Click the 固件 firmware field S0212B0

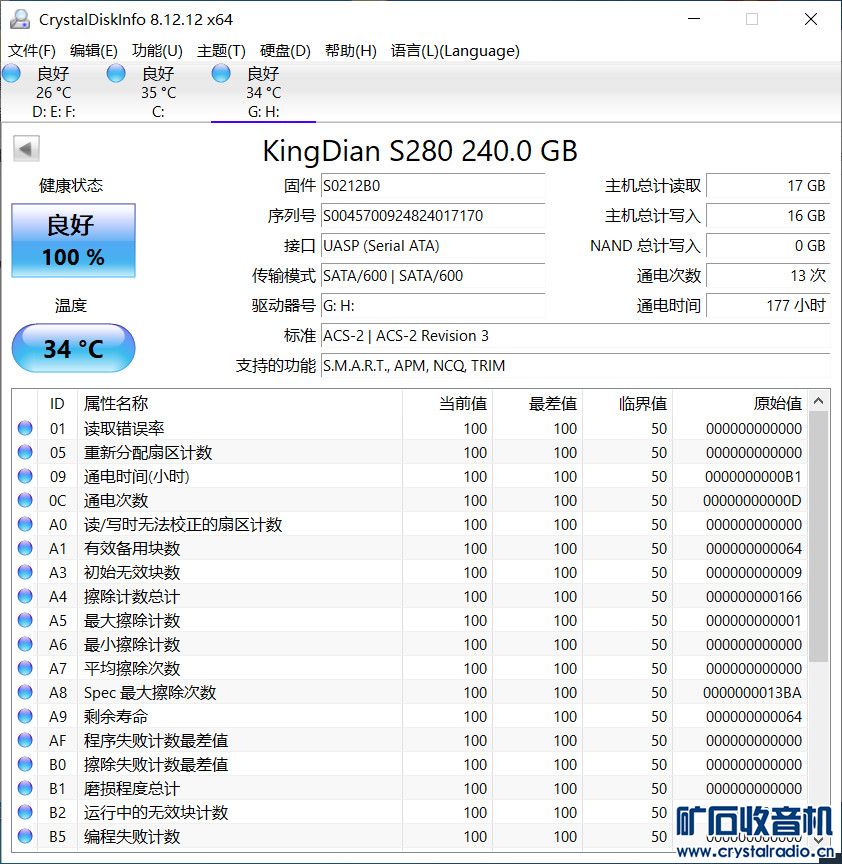tap(433, 186)
